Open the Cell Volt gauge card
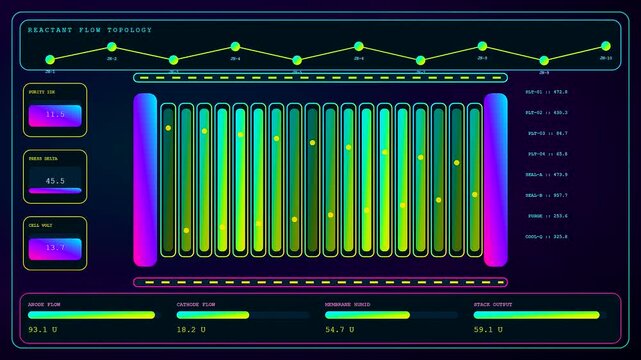This screenshot has height=360, width=641. point(55,243)
